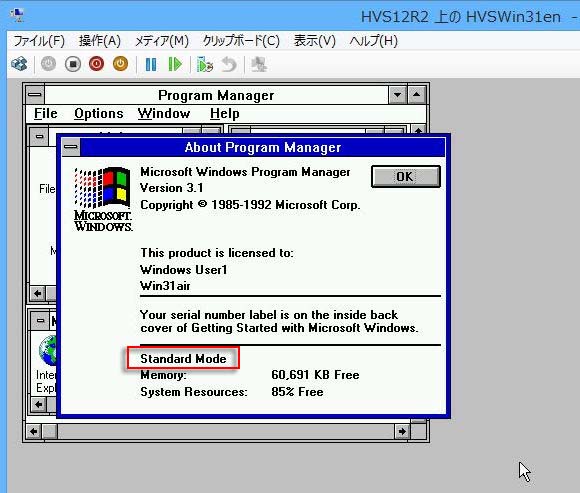
Task: Click OK in About Program Manager
Action: point(406,176)
